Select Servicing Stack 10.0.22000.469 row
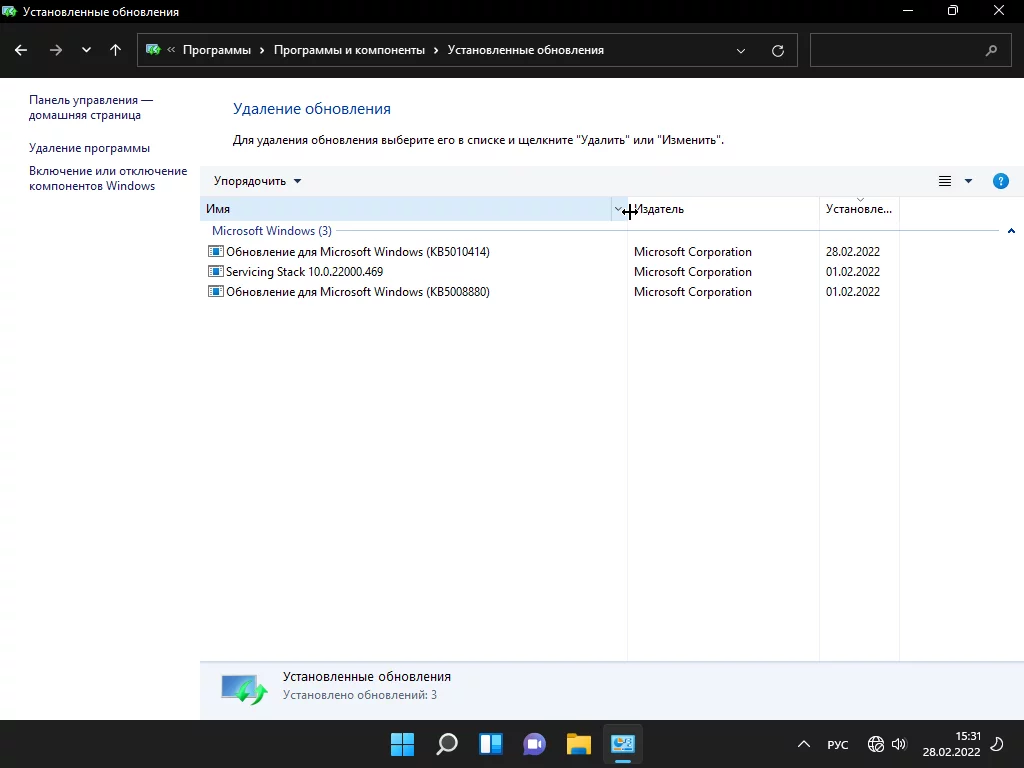 coord(549,272)
